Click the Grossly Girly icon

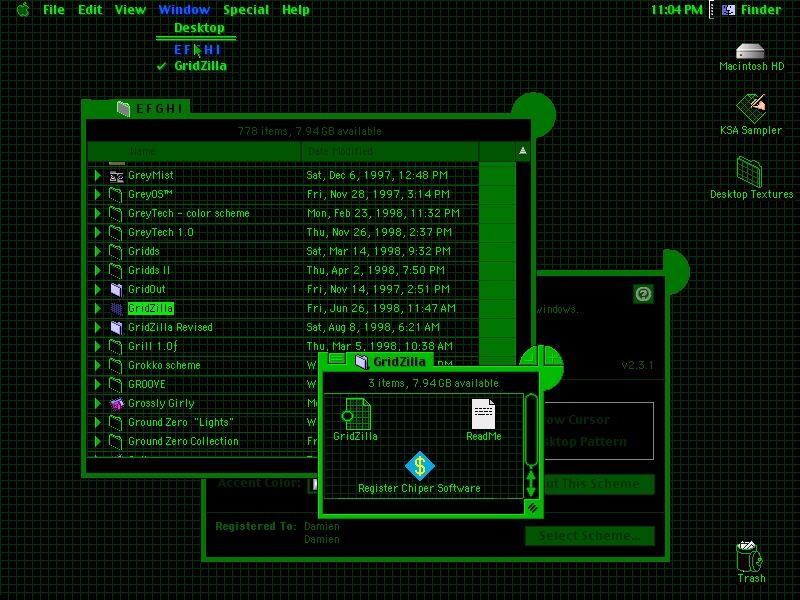tap(116, 404)
